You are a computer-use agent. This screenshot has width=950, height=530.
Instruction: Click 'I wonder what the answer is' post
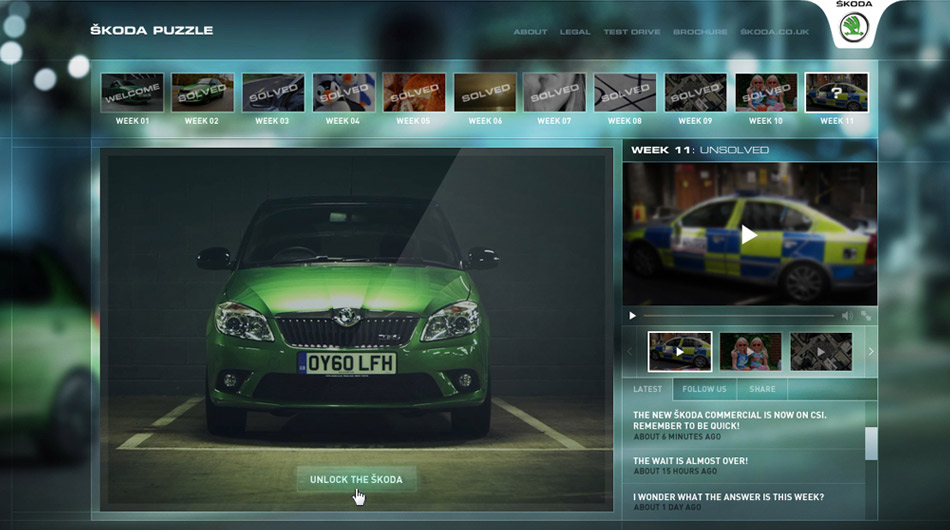[x=728, y=502]
